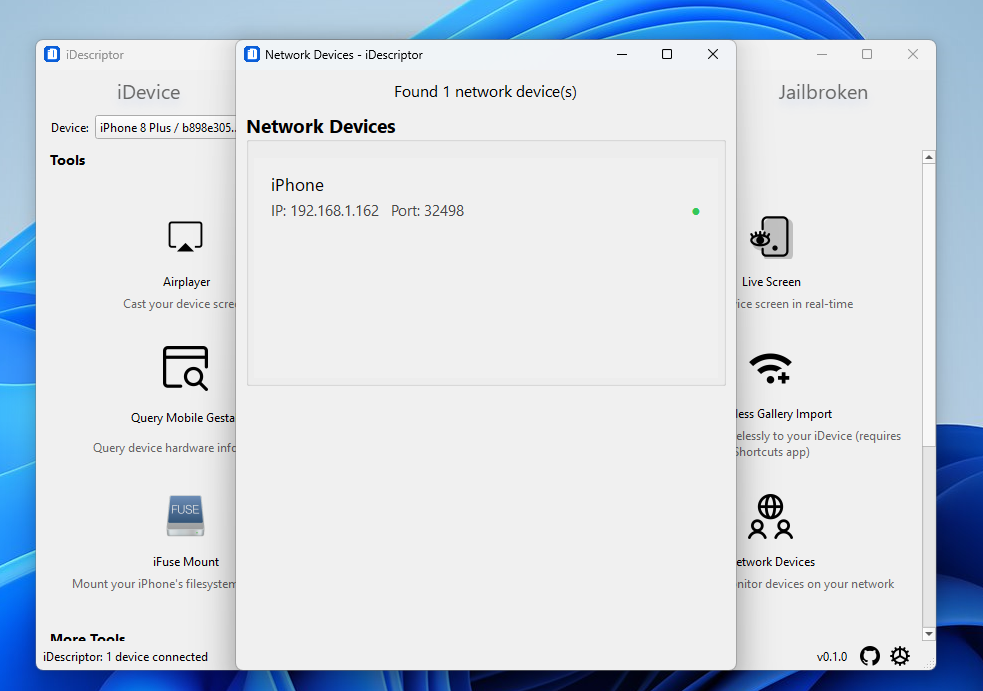This screenshot has height=691, width=983.
Task: Open the Device selector showing iPhone 8 Plus
Action: [x=166, y=127]
